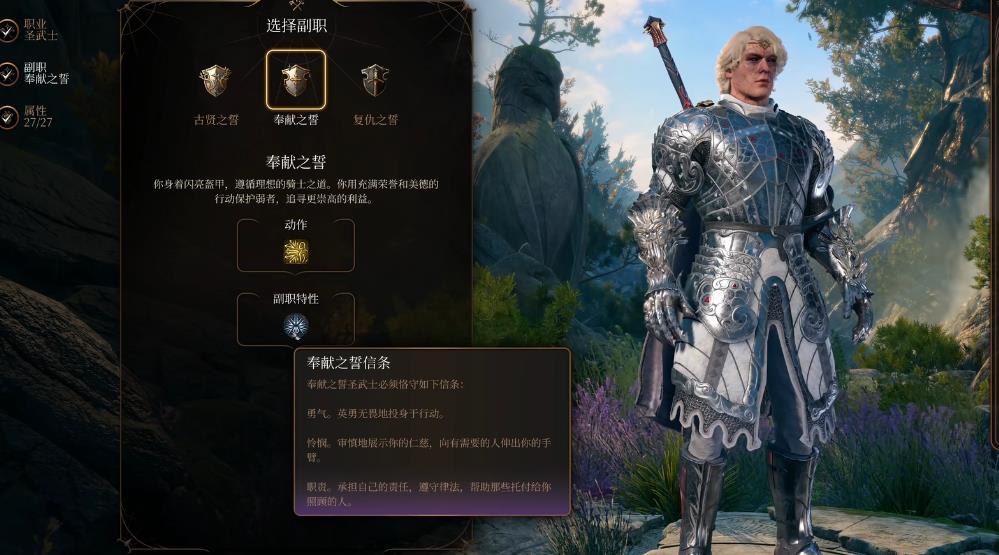The width and height of the screenshot is (999, 555).
Task: Go to the 属性 27/27 step text
Action: [38, 117]
